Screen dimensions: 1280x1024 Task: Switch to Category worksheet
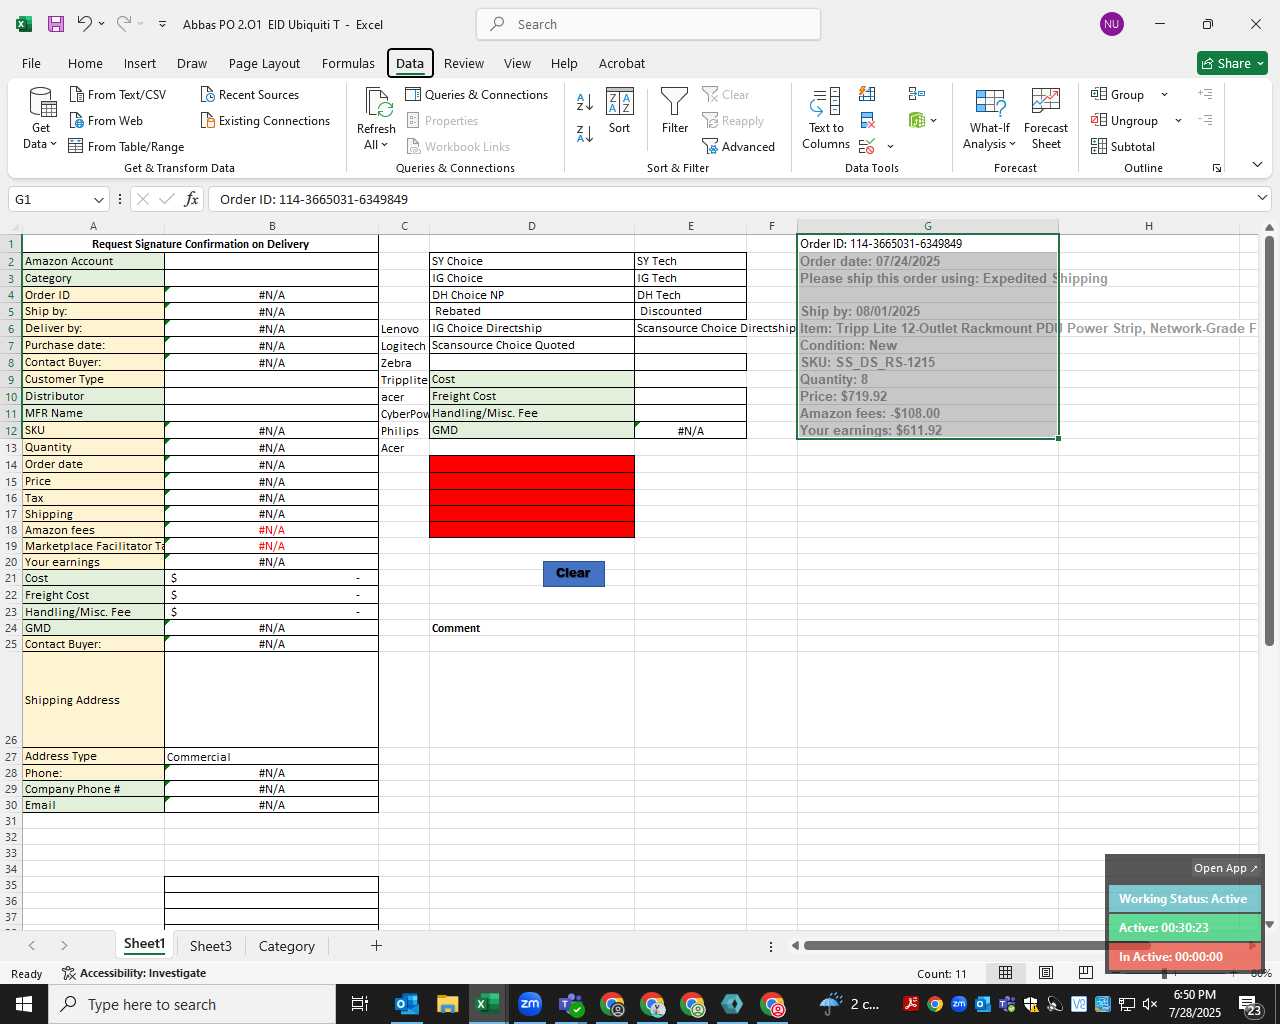coord(286,946)
